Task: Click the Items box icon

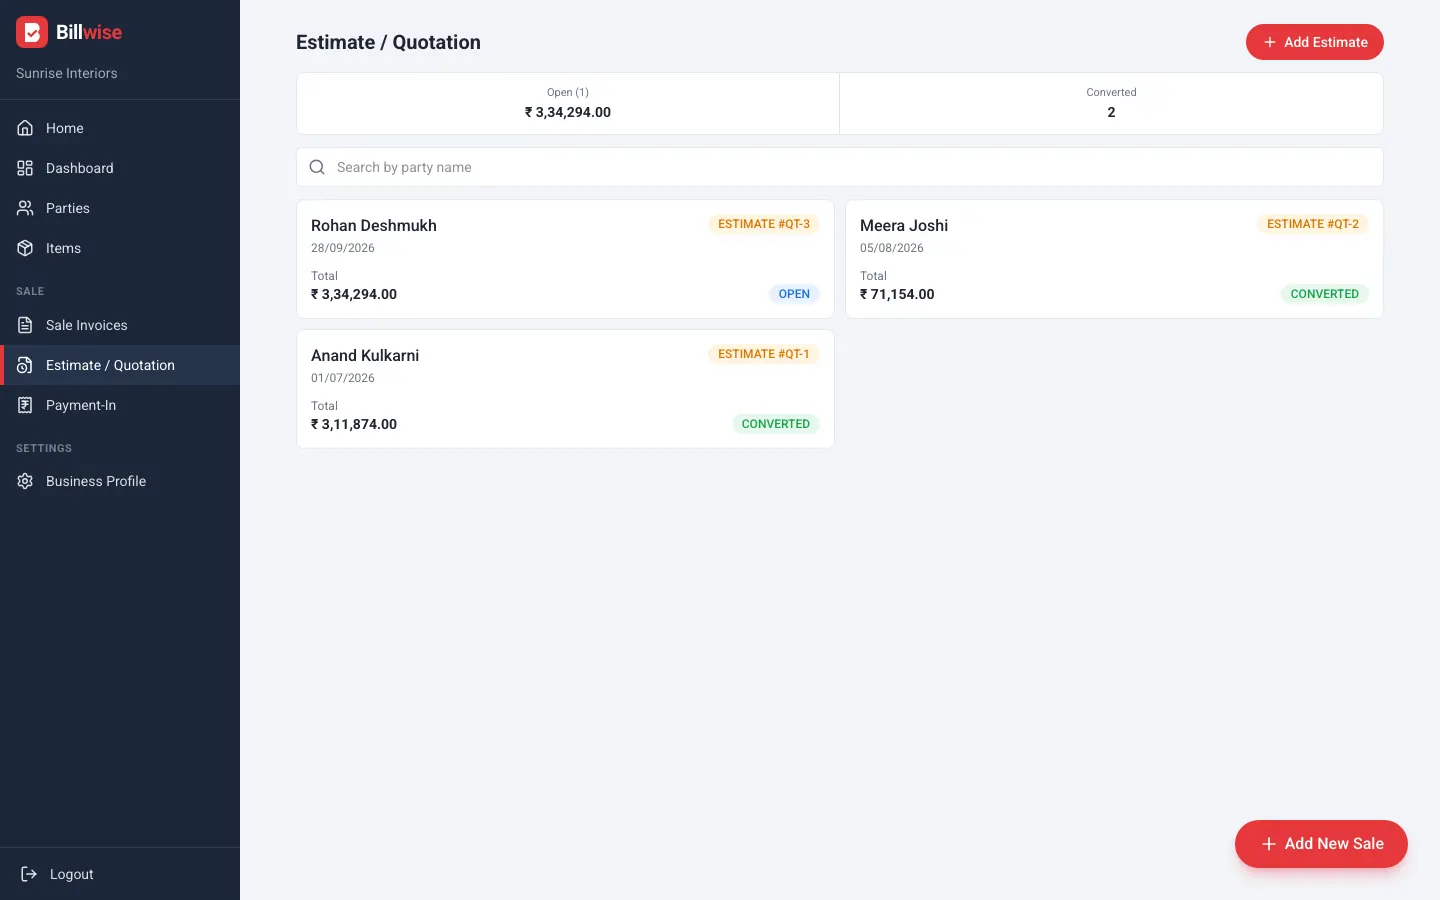Action: pos(25,248)
